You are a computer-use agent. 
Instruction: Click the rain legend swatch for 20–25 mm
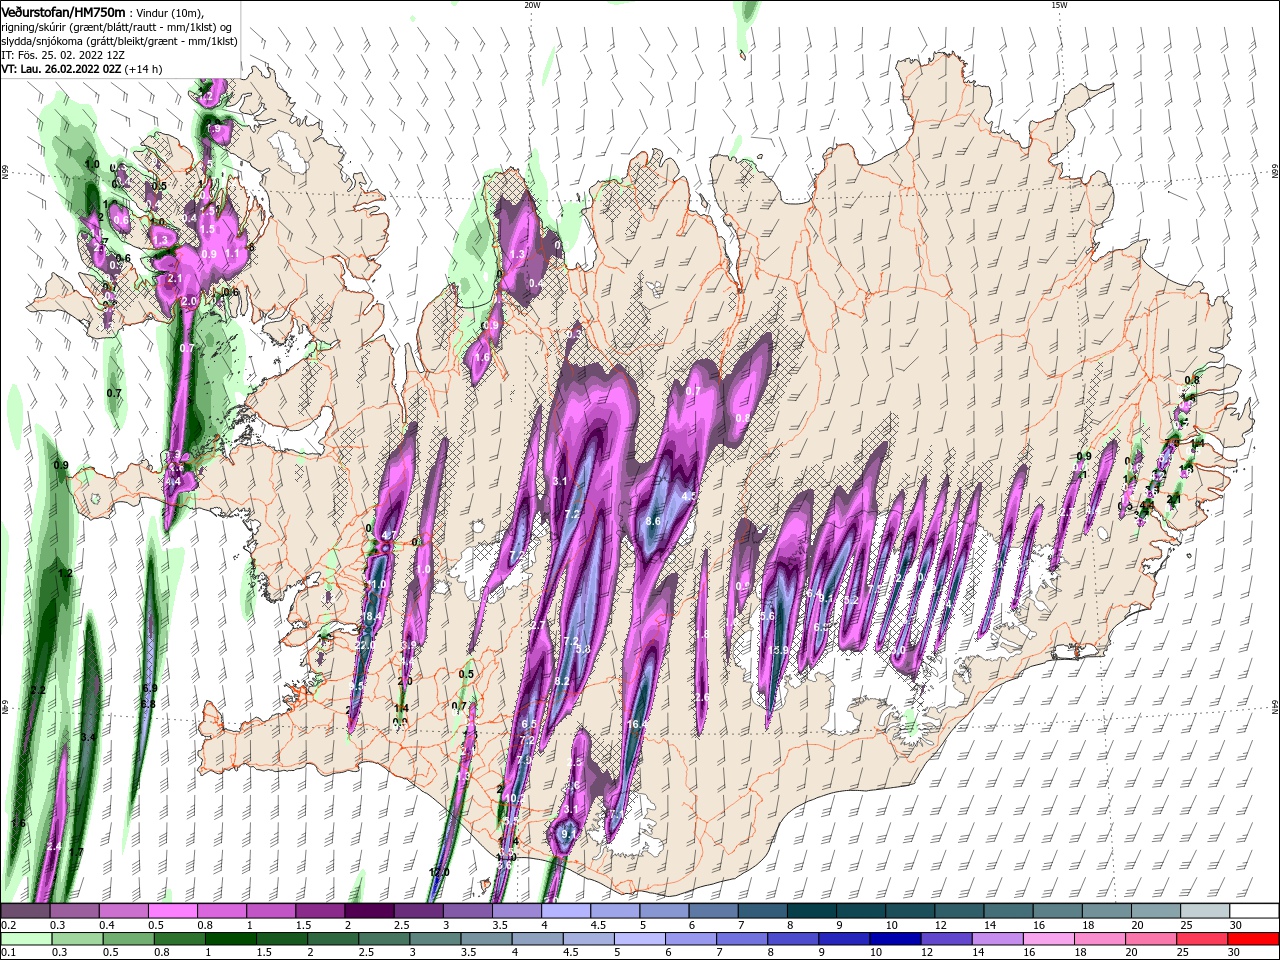(x=1150, y=939)
